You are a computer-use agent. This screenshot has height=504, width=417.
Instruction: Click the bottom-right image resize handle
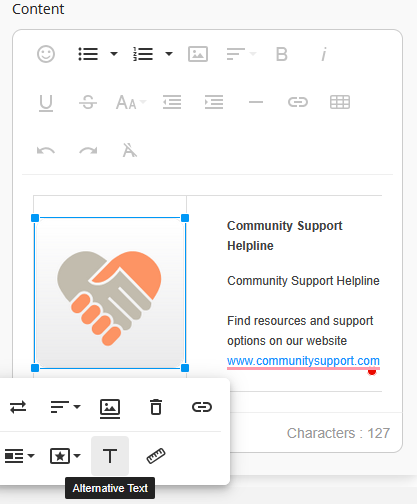coord(185,368)
